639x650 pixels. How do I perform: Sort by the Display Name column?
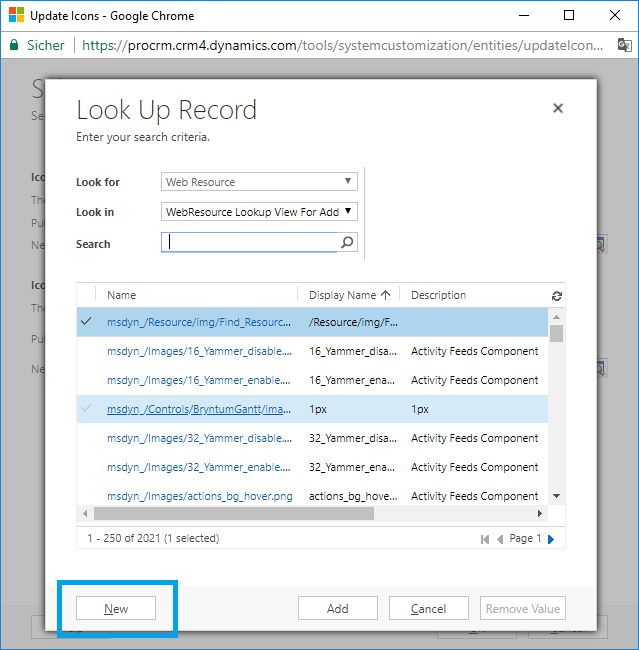(x=343, y=295)
